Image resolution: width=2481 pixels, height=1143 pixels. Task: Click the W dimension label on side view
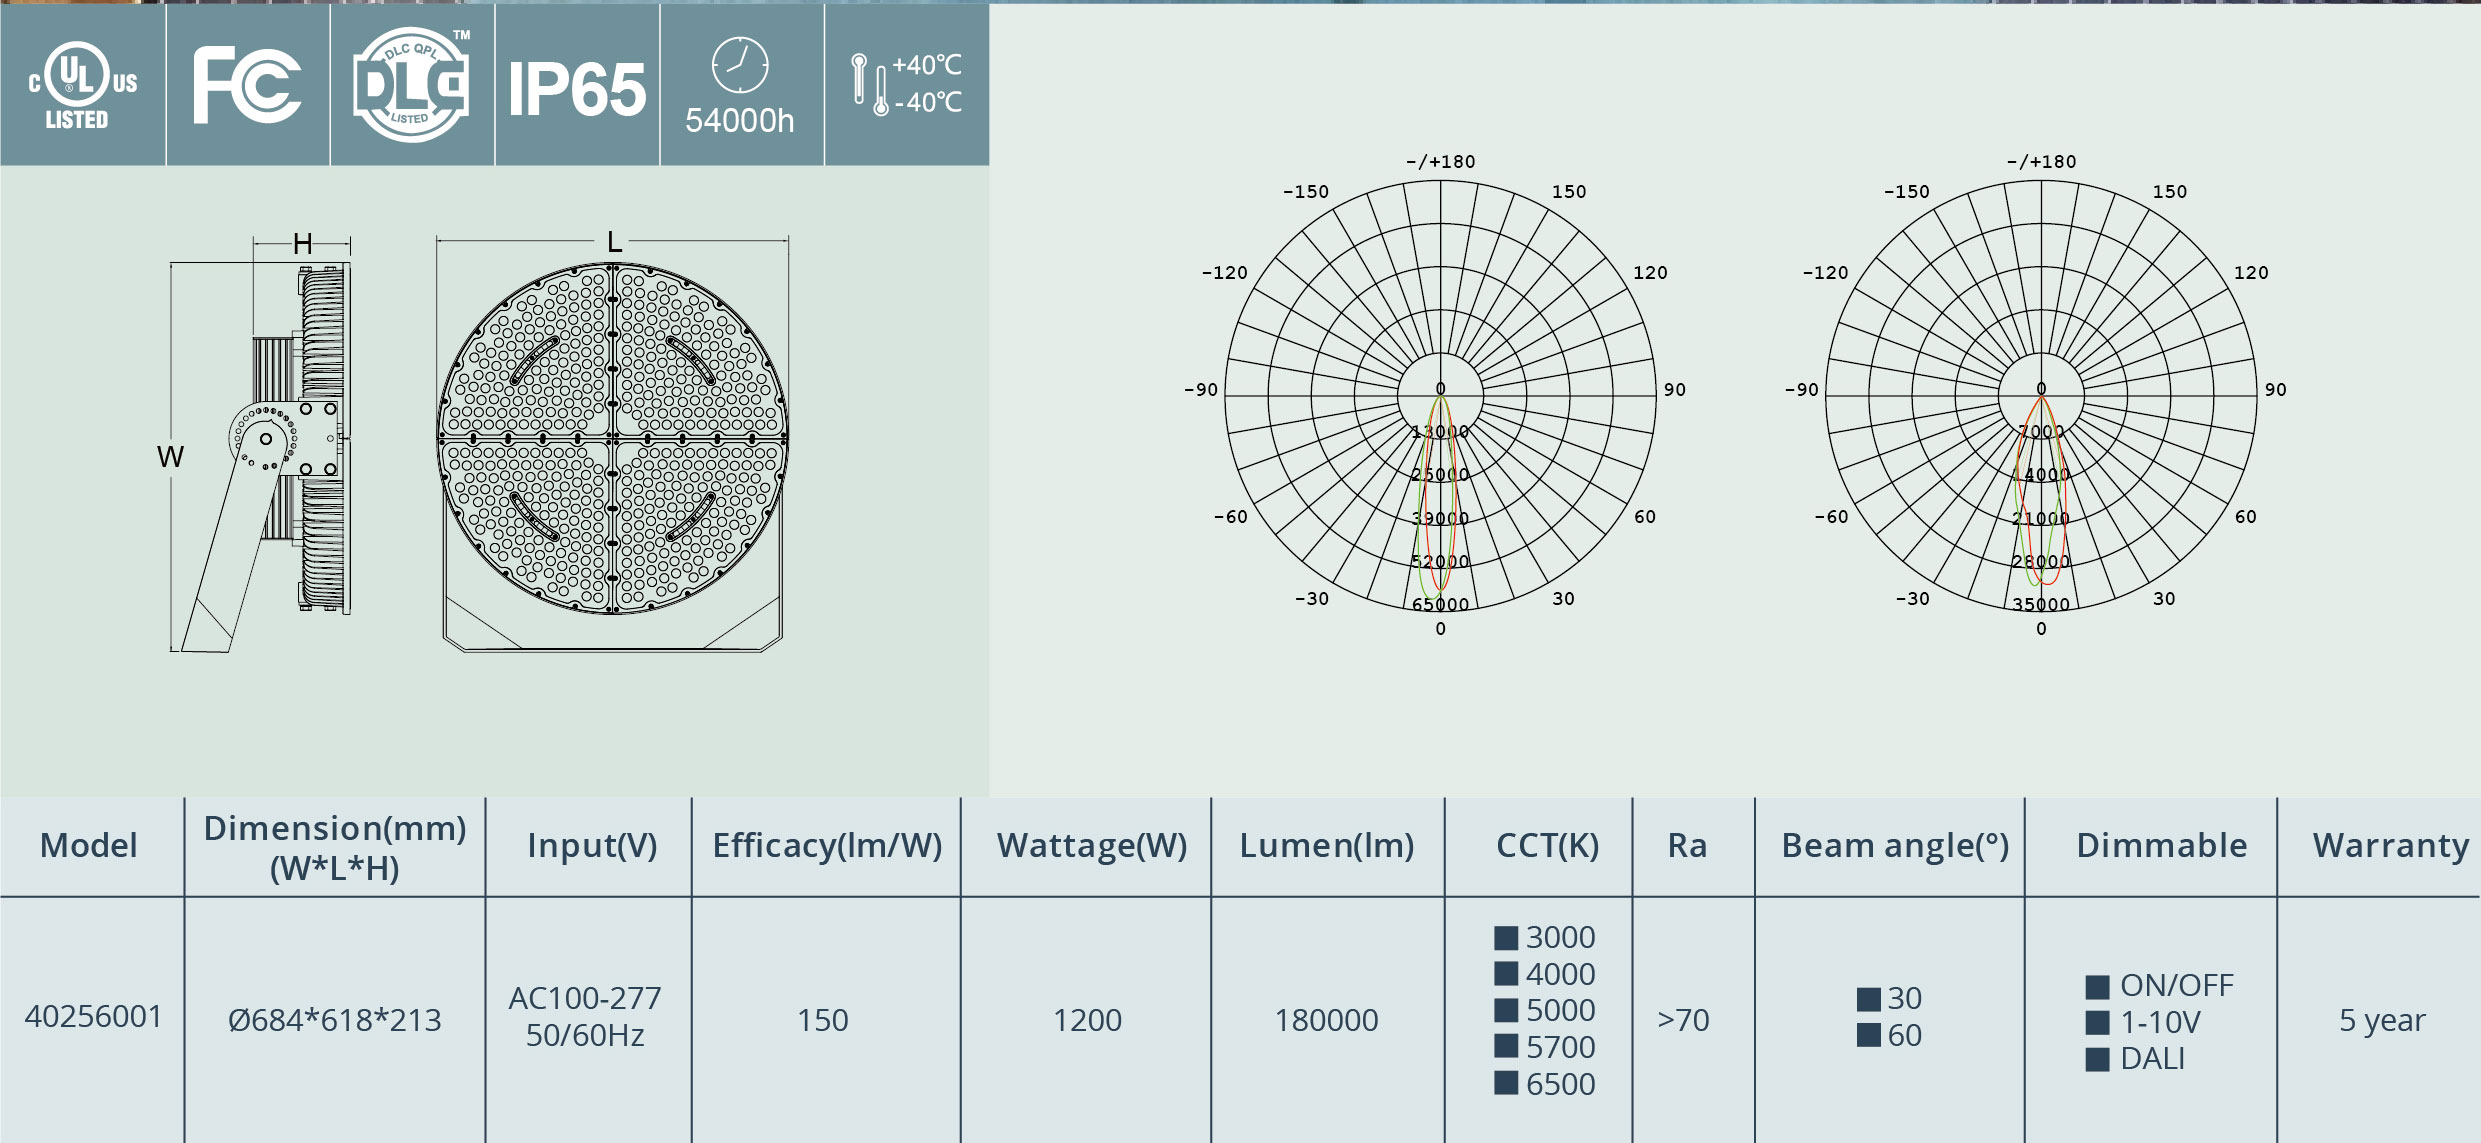(170, 457)
